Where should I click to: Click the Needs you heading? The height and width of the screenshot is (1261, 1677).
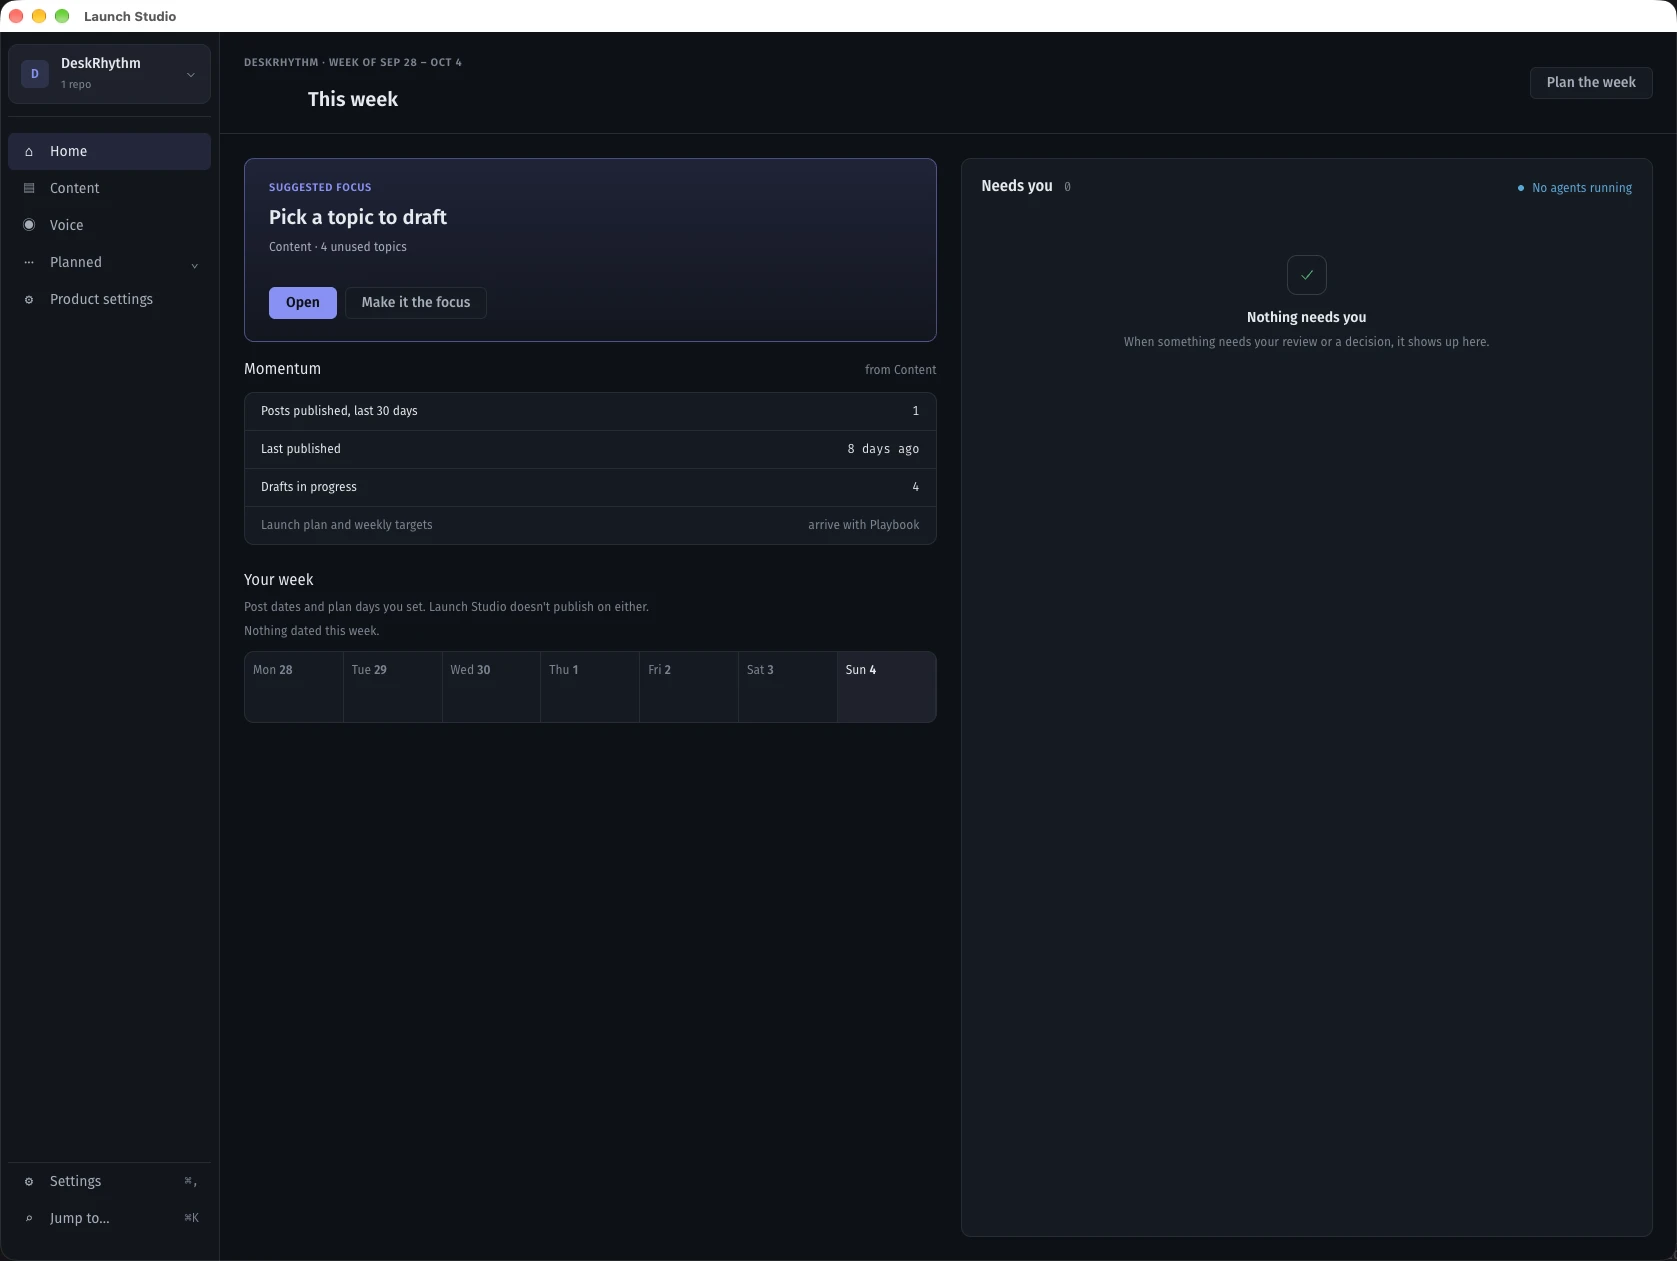pos(1017,186)
